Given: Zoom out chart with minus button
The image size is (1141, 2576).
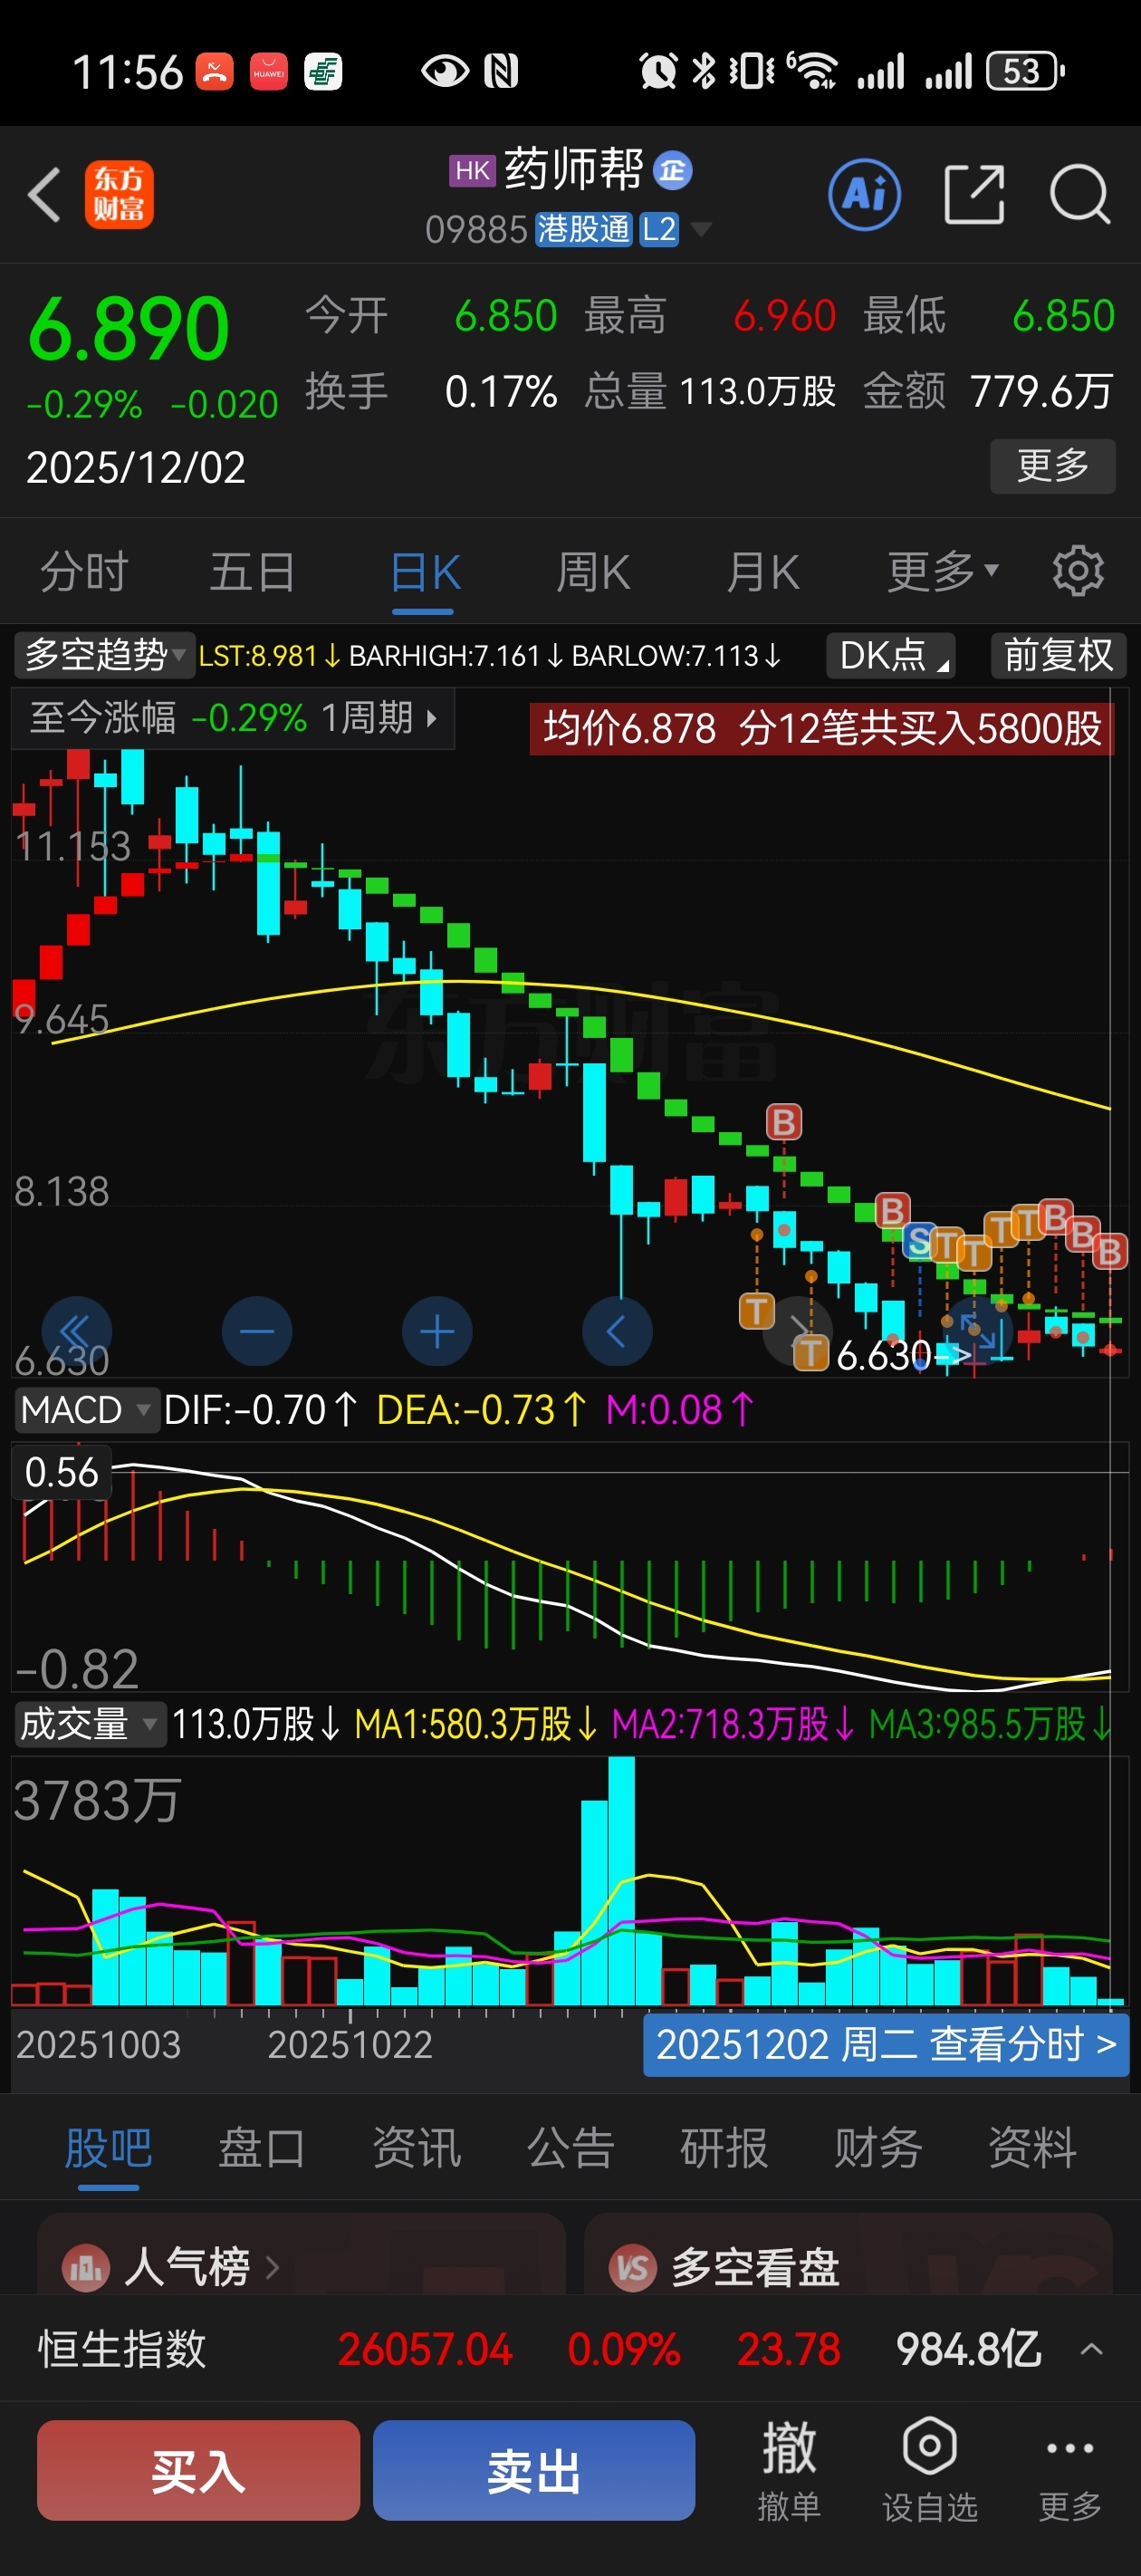Looking at the screenshot, I should click(x=257, y=1331).
